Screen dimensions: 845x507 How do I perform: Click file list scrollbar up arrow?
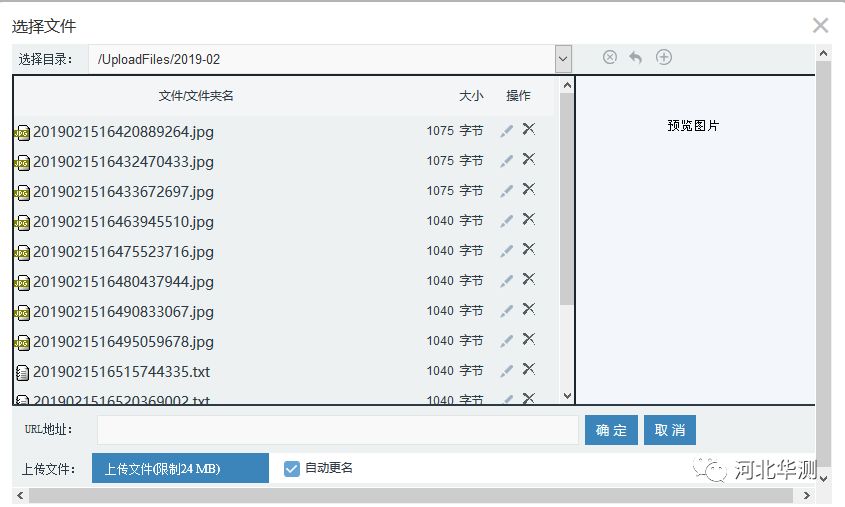click(x=567, y=85)
